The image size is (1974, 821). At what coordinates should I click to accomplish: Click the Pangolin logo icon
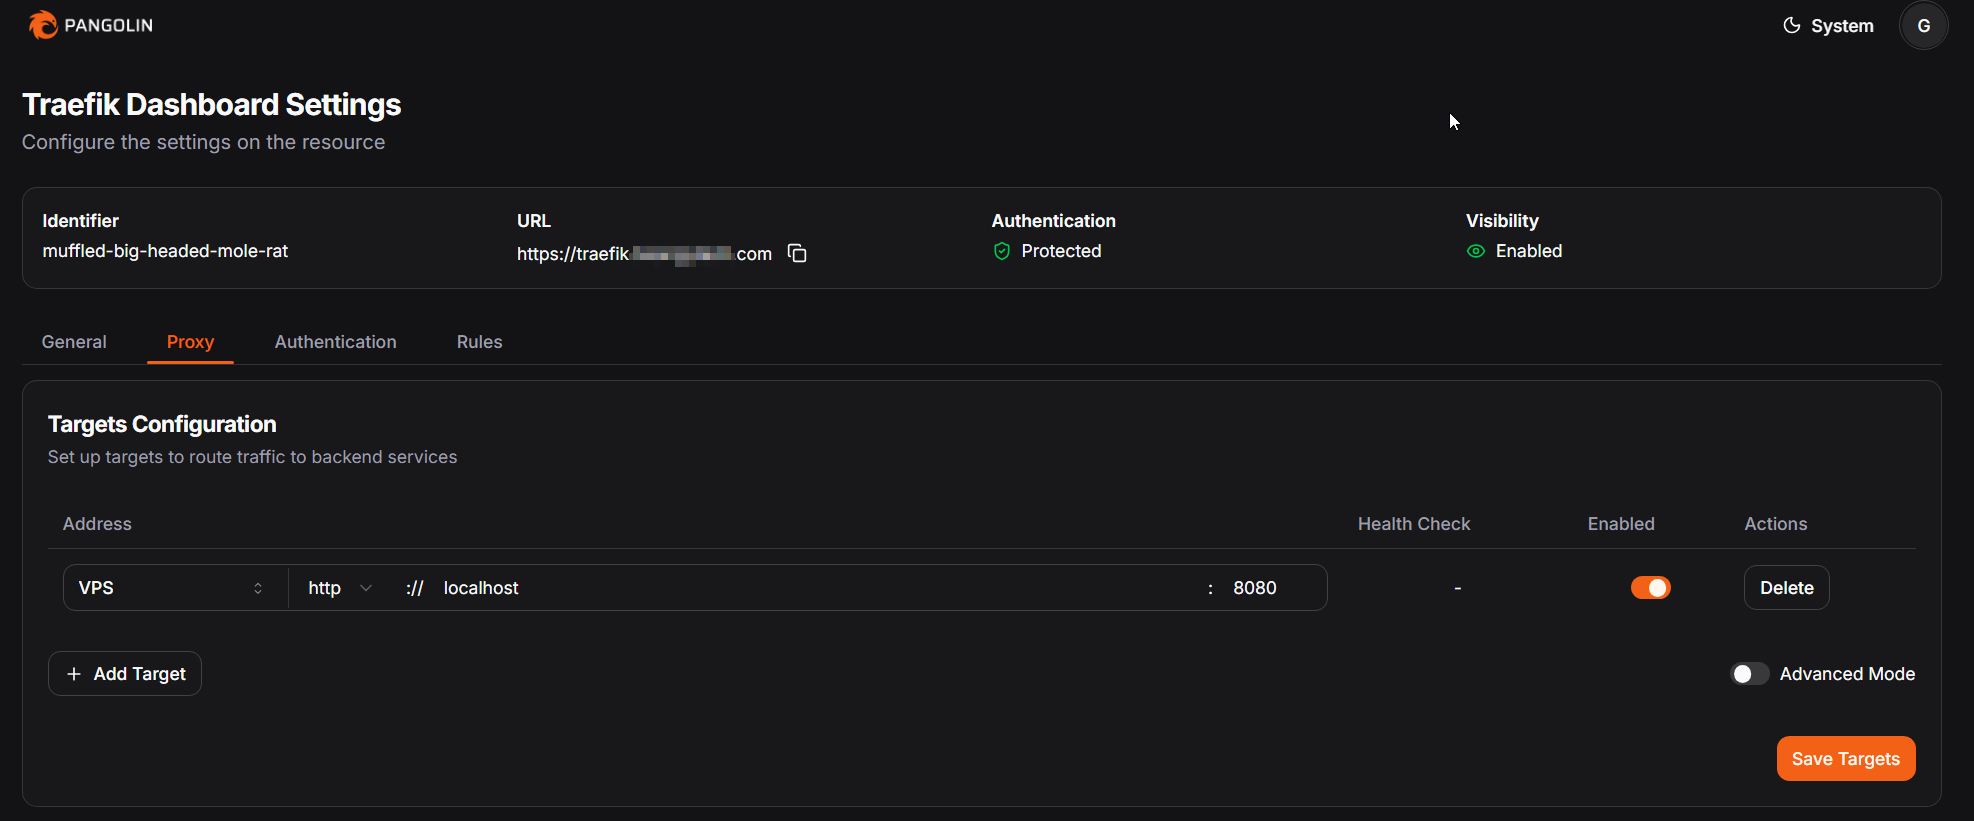click(x=43, y=25)
